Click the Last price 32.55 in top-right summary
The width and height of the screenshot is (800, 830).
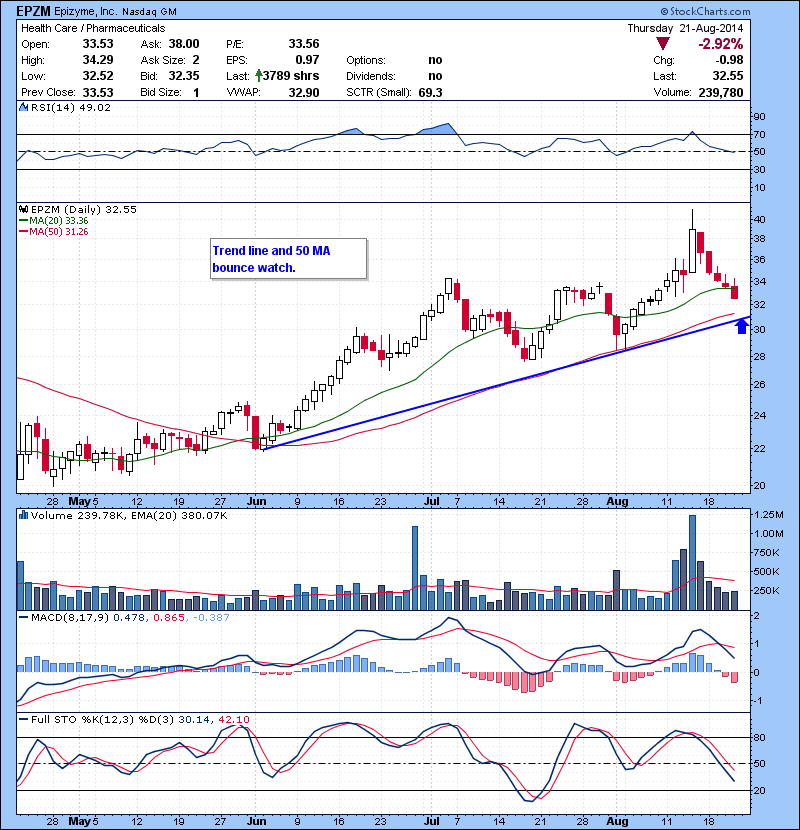click(728, 76)
